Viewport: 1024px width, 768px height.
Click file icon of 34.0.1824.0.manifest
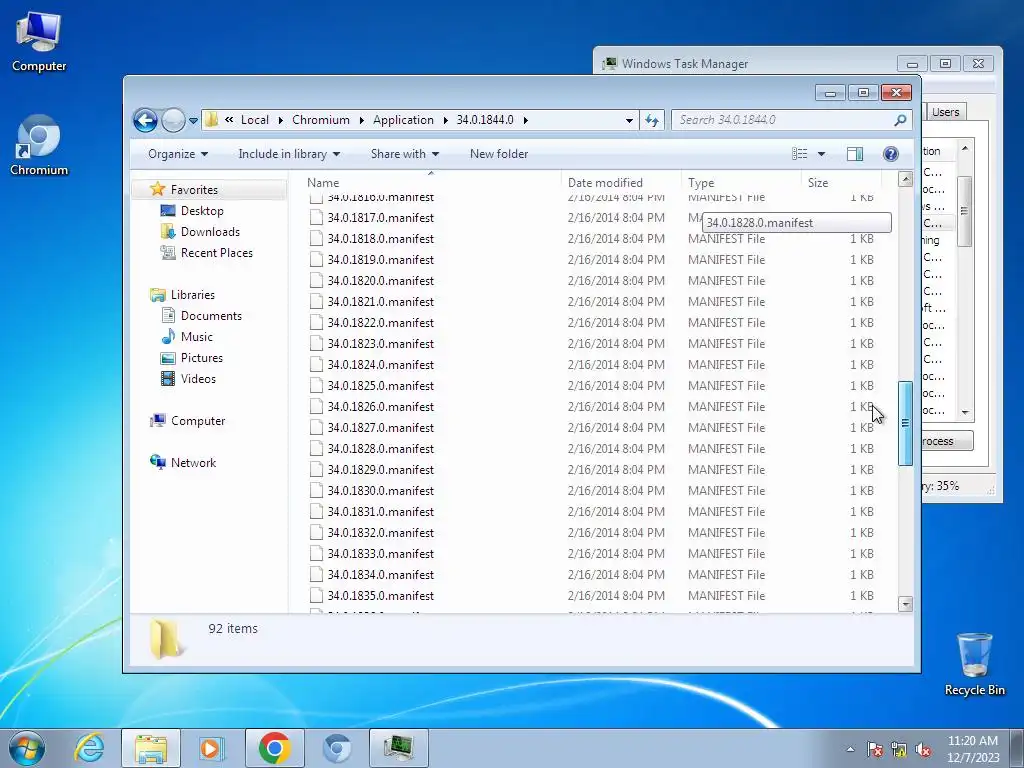point(316,365)
